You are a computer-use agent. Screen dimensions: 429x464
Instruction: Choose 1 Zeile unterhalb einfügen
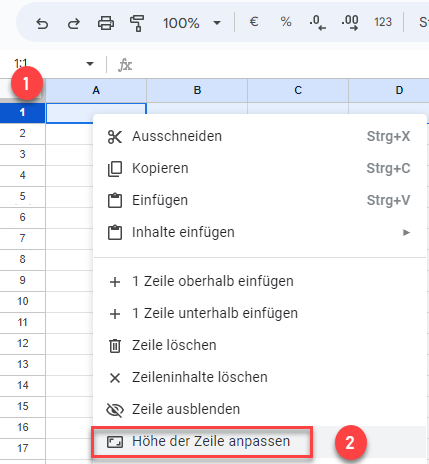[260, 314]
